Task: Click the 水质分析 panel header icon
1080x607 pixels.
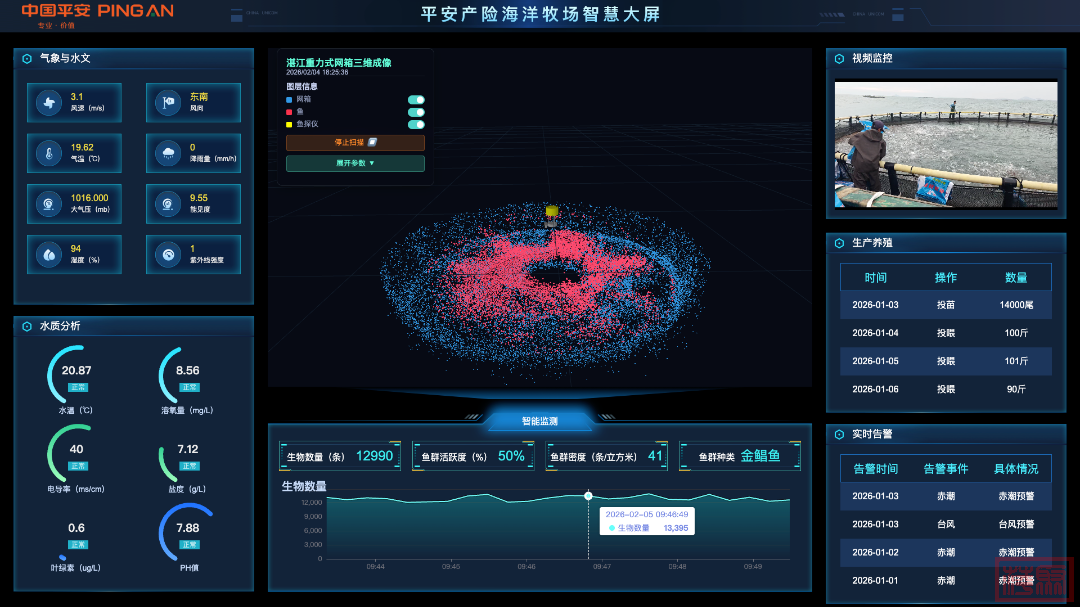Action: (x=27, y=326)
